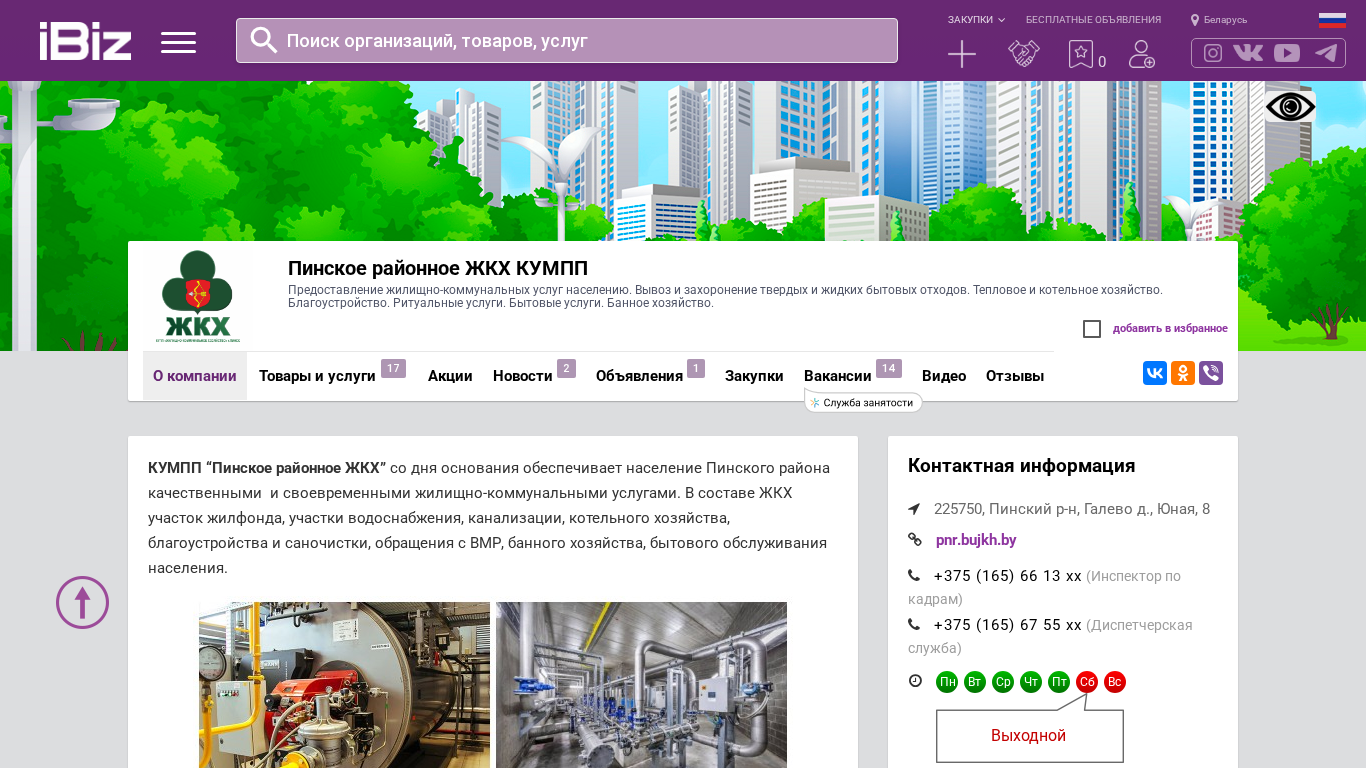Image resolution: width=1366 pixels, height=768 pixels.
Task: Share company page via Viber
Action: pos(1211,373)
